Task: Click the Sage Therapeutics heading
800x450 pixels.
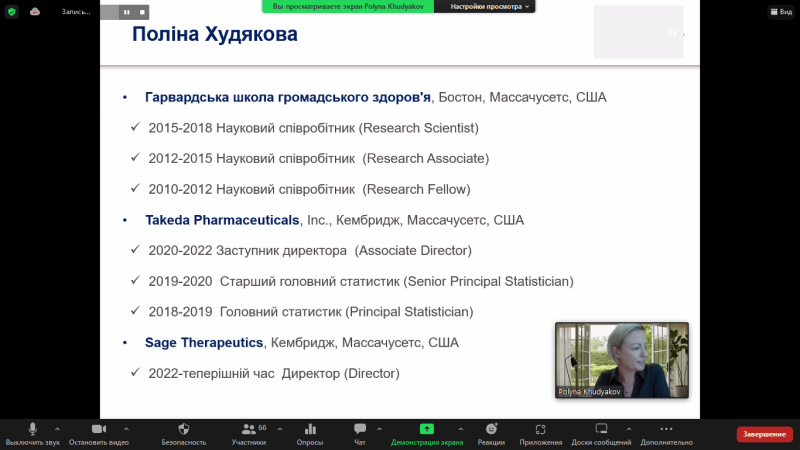Action: [204, 342]
